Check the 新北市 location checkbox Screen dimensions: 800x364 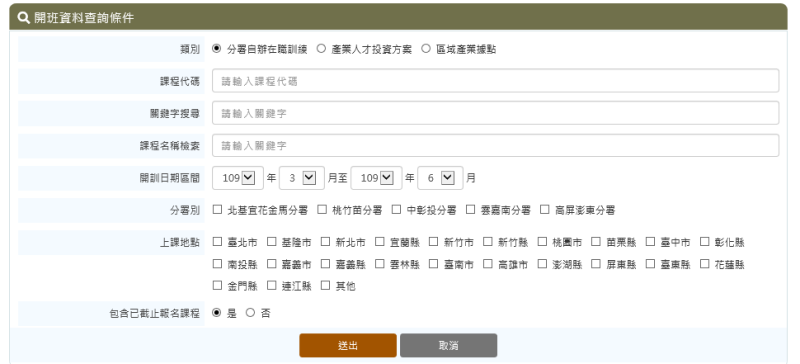point(326,241)
